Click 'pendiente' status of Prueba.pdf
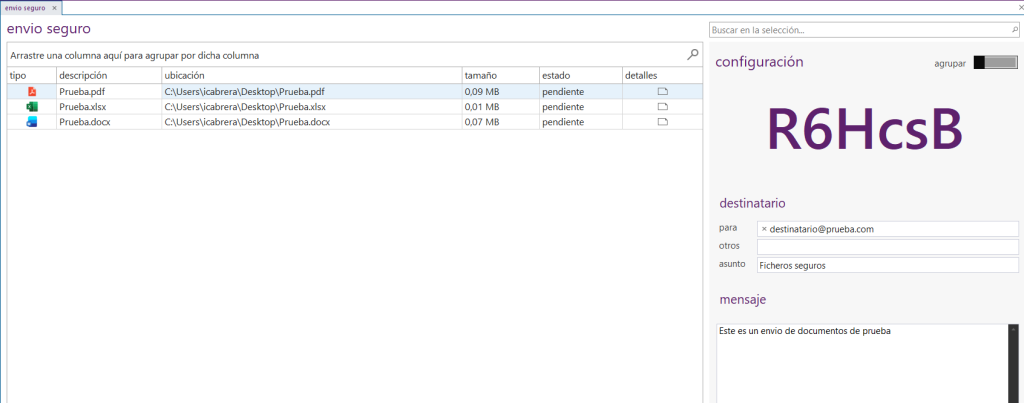 563,91
